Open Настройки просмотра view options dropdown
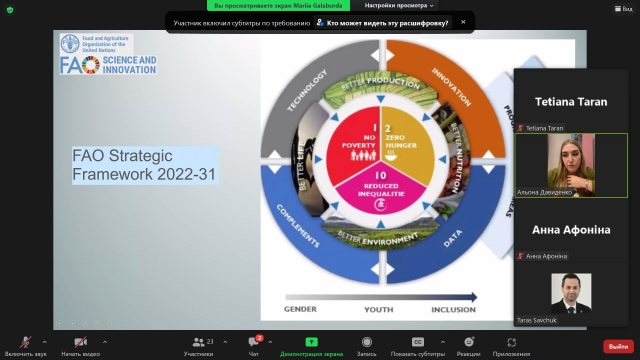Viewport: 640px width, 360px height. point(399,5)
